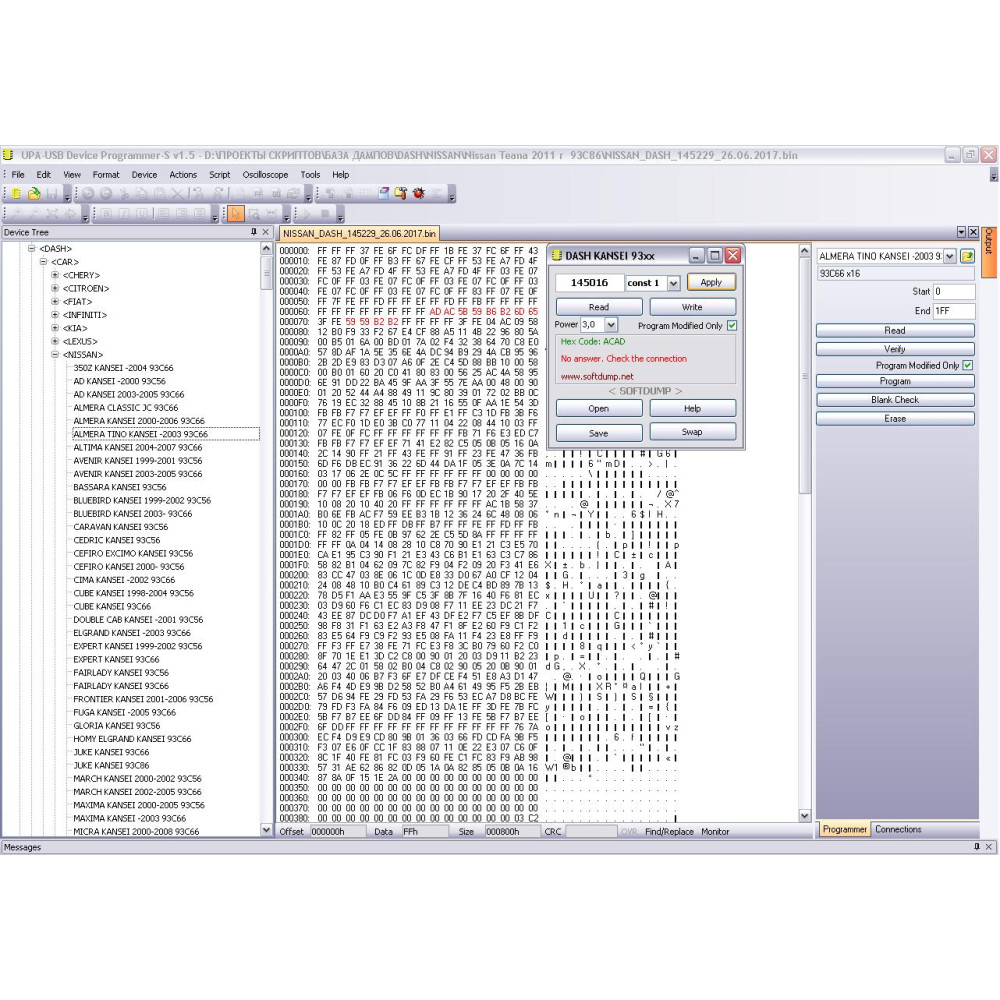The width and height of the screenshot is (1000, 1000).
Task: Pin the Messages panel
Action: [x=976, y=847]
